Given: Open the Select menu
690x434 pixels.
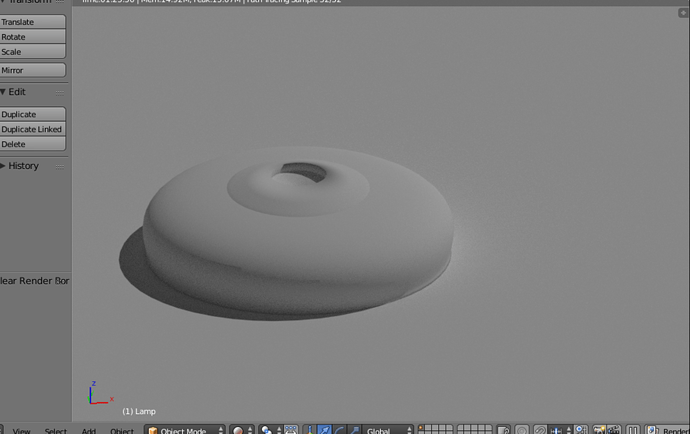Looking at the screenshot, I should tap(55, 430).
